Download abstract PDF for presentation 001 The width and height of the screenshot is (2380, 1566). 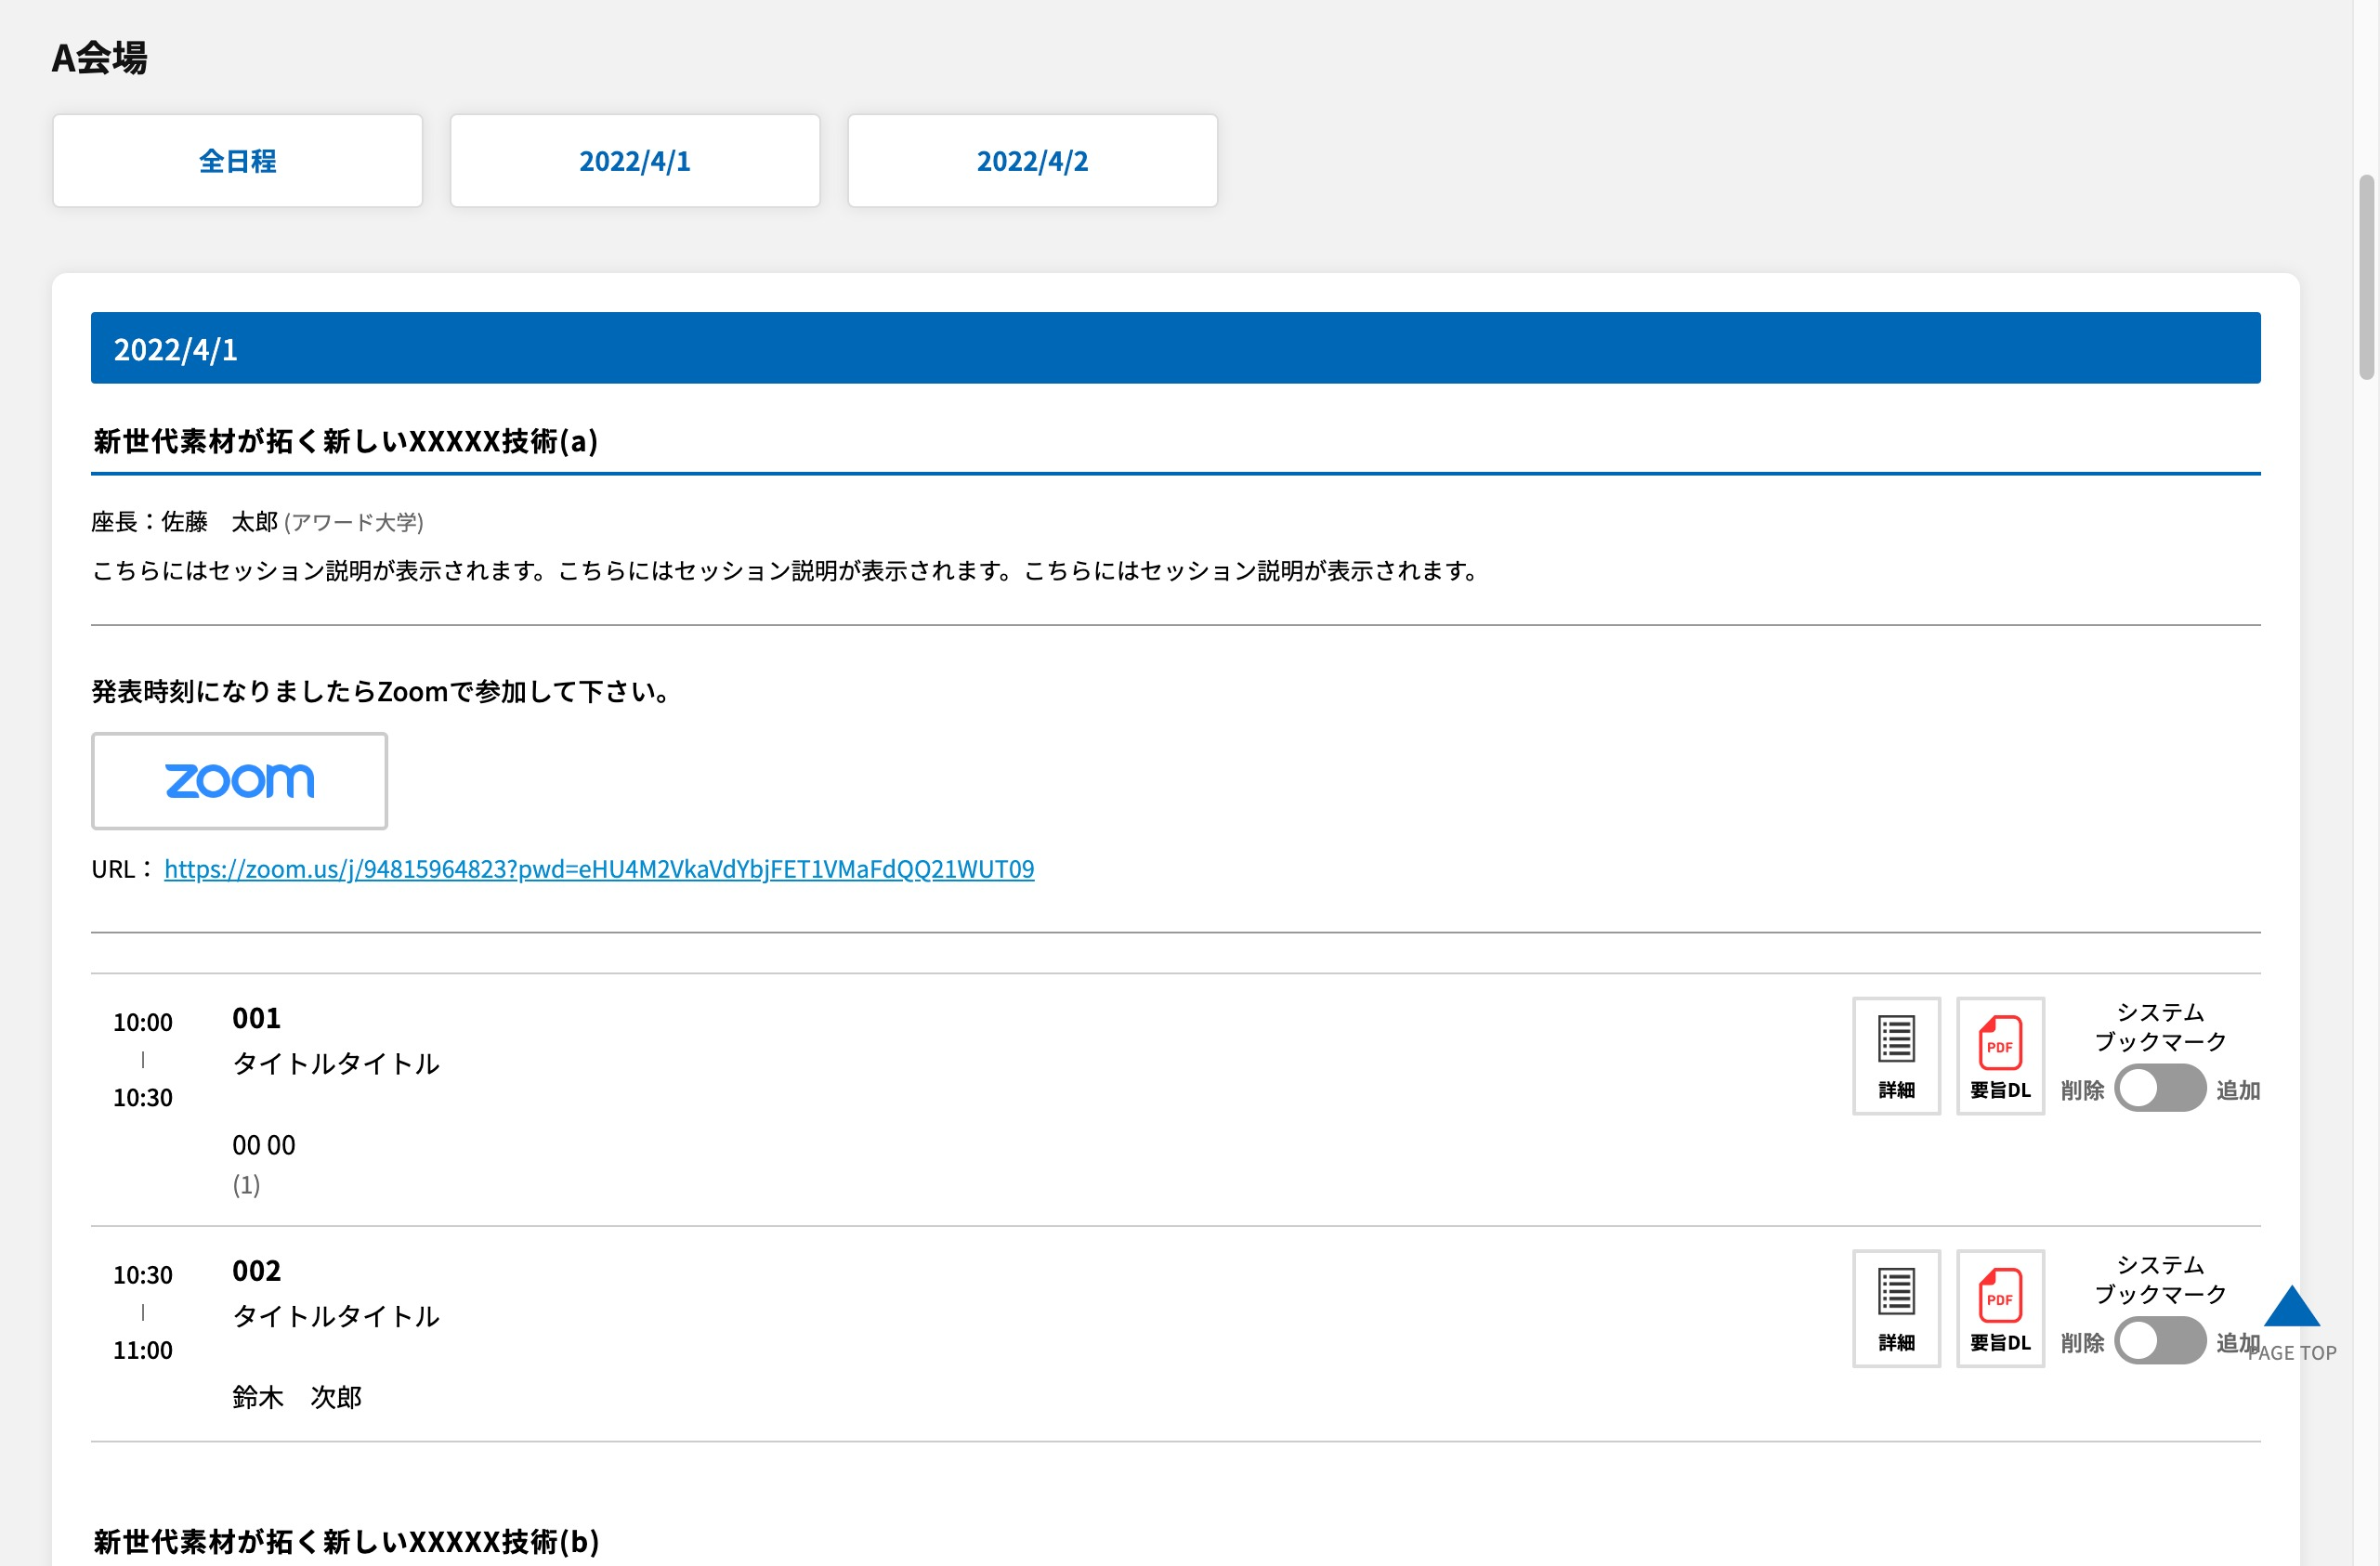[2000, 1055]
